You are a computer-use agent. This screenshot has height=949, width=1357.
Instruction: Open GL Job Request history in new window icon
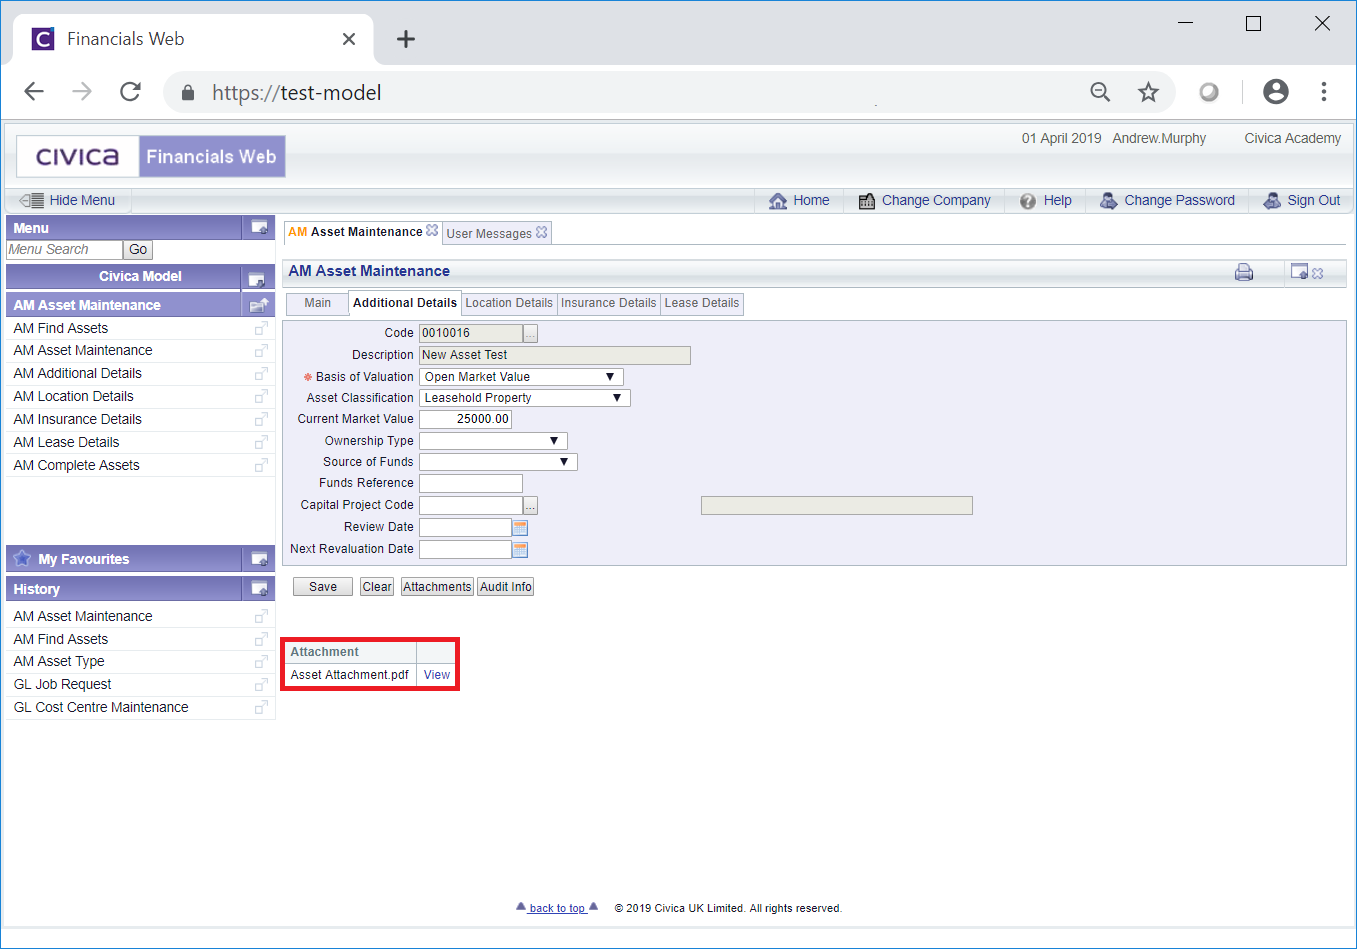[261, 685]
